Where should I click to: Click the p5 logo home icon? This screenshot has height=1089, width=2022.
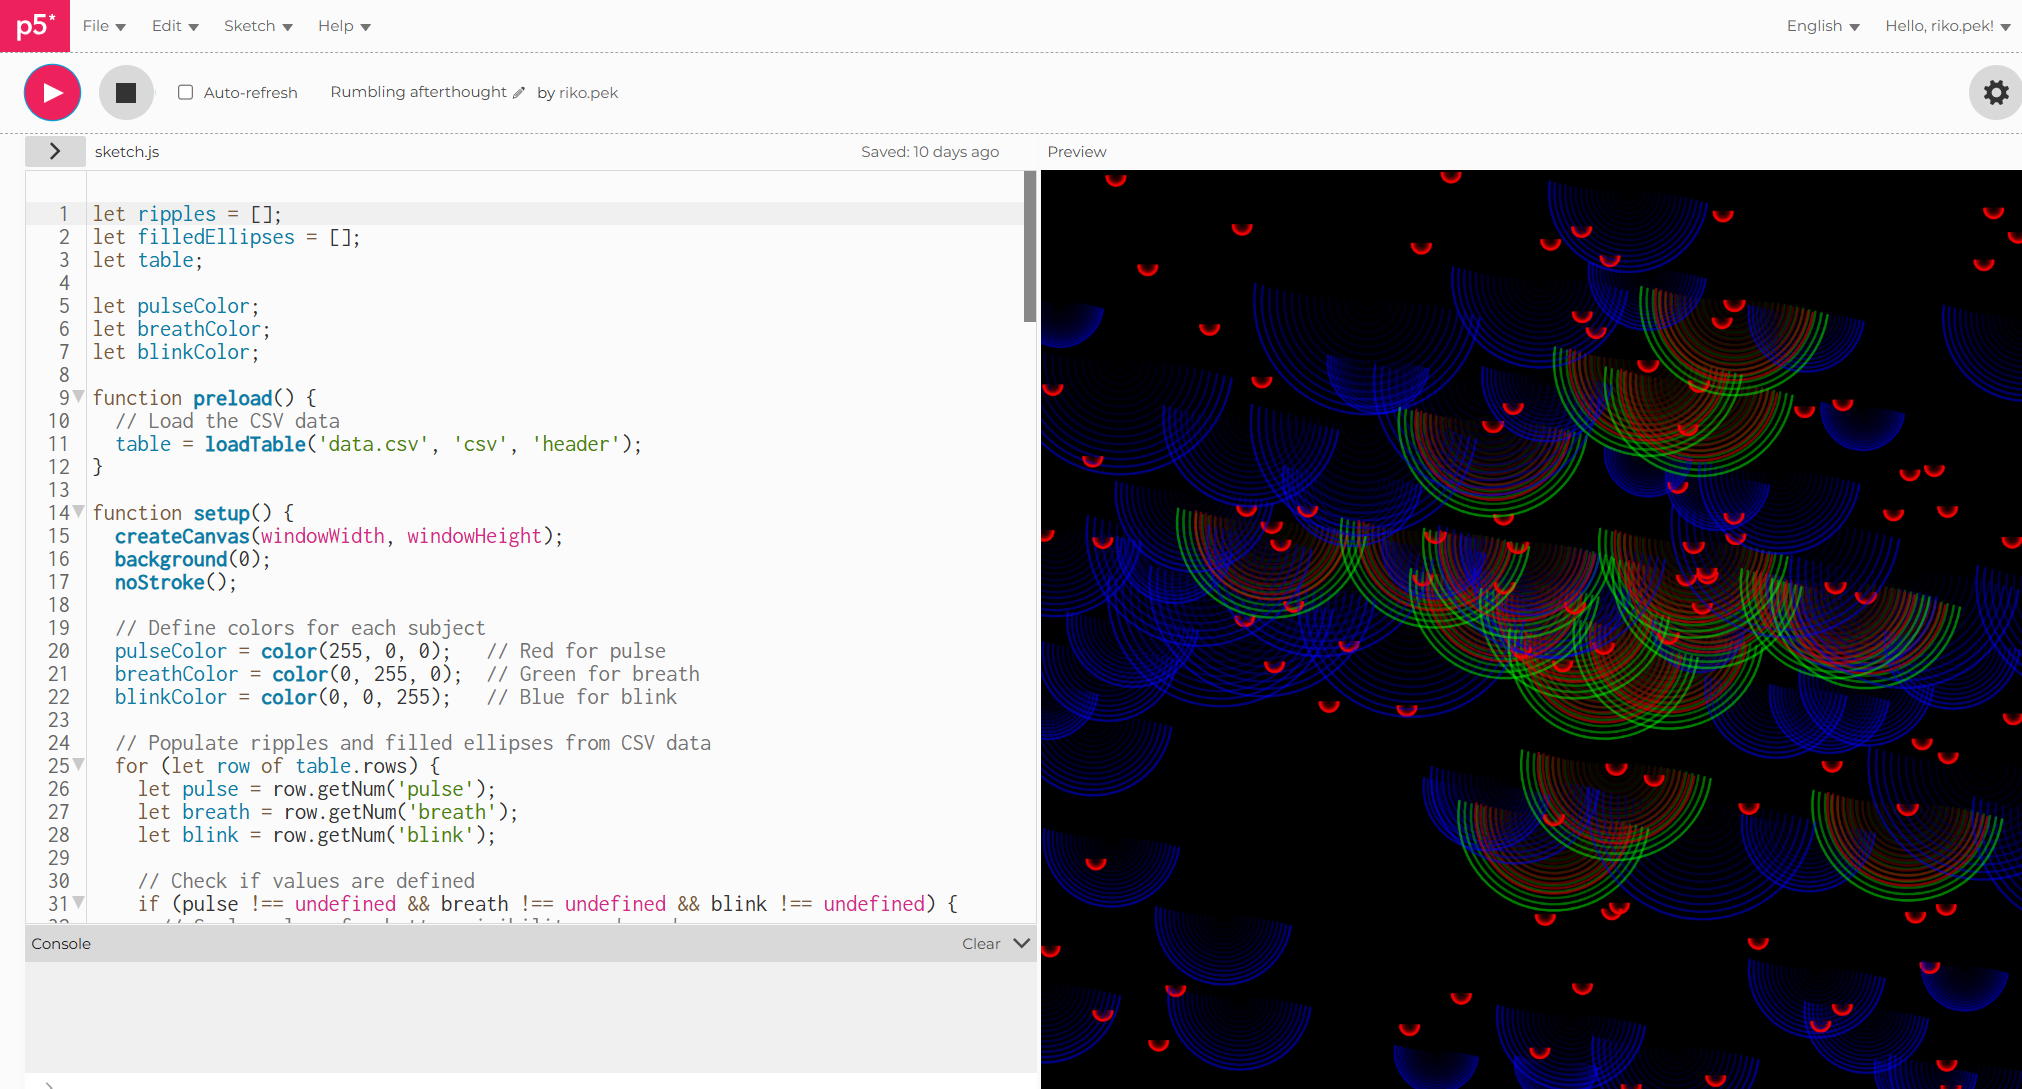(35, 25)
